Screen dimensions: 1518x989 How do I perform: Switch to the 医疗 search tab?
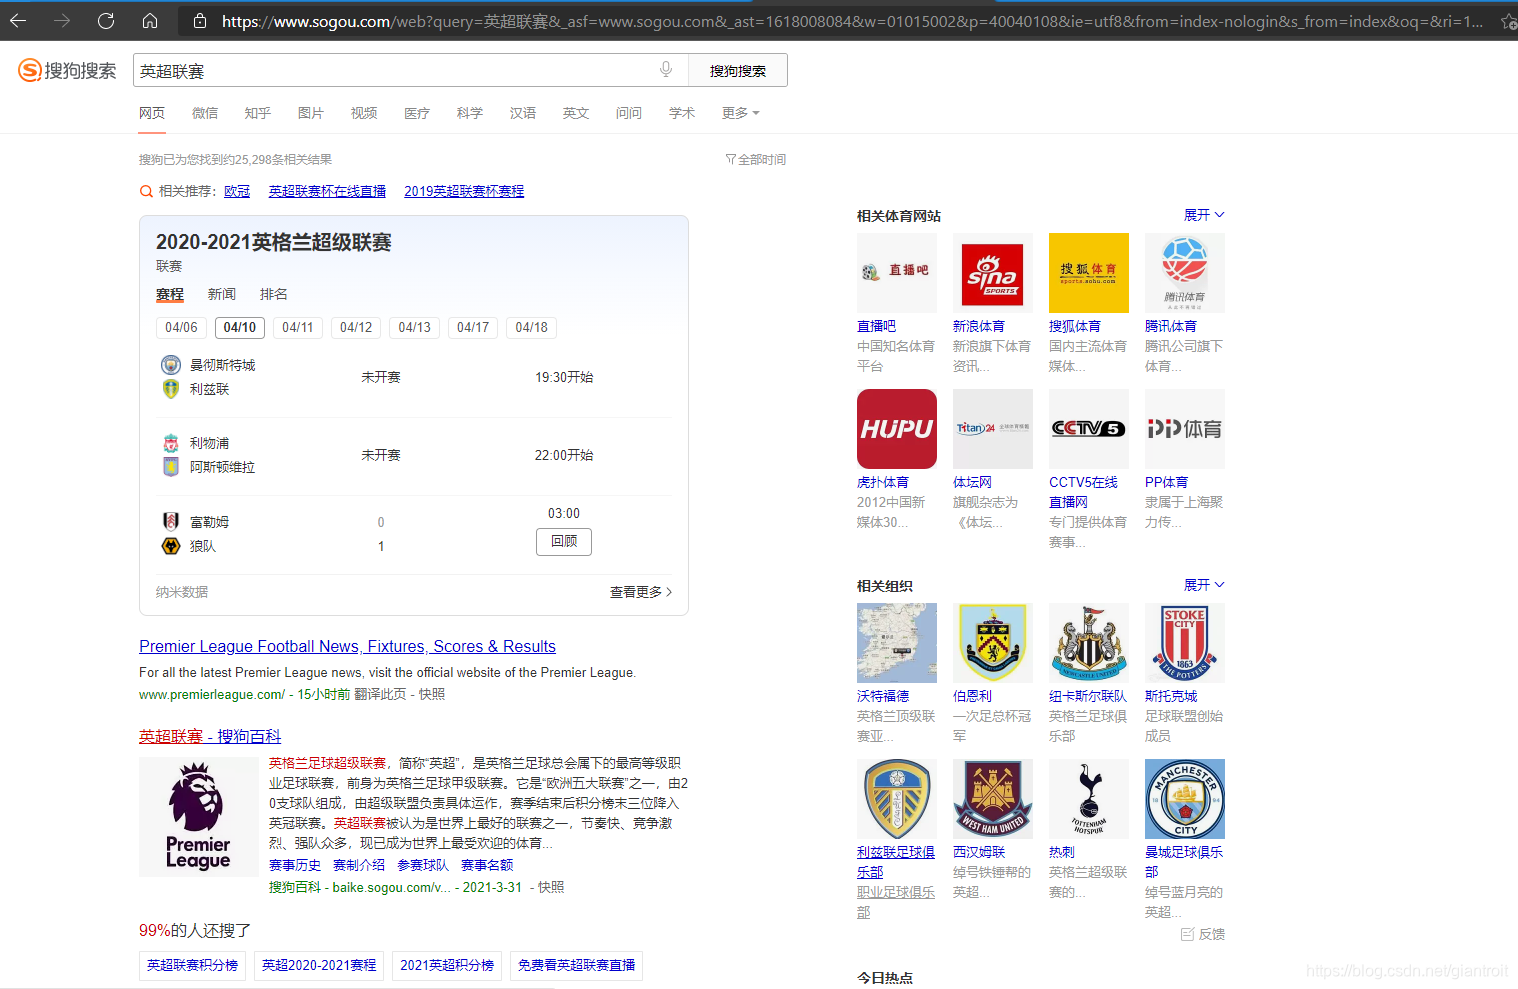(x=417, y=113)
